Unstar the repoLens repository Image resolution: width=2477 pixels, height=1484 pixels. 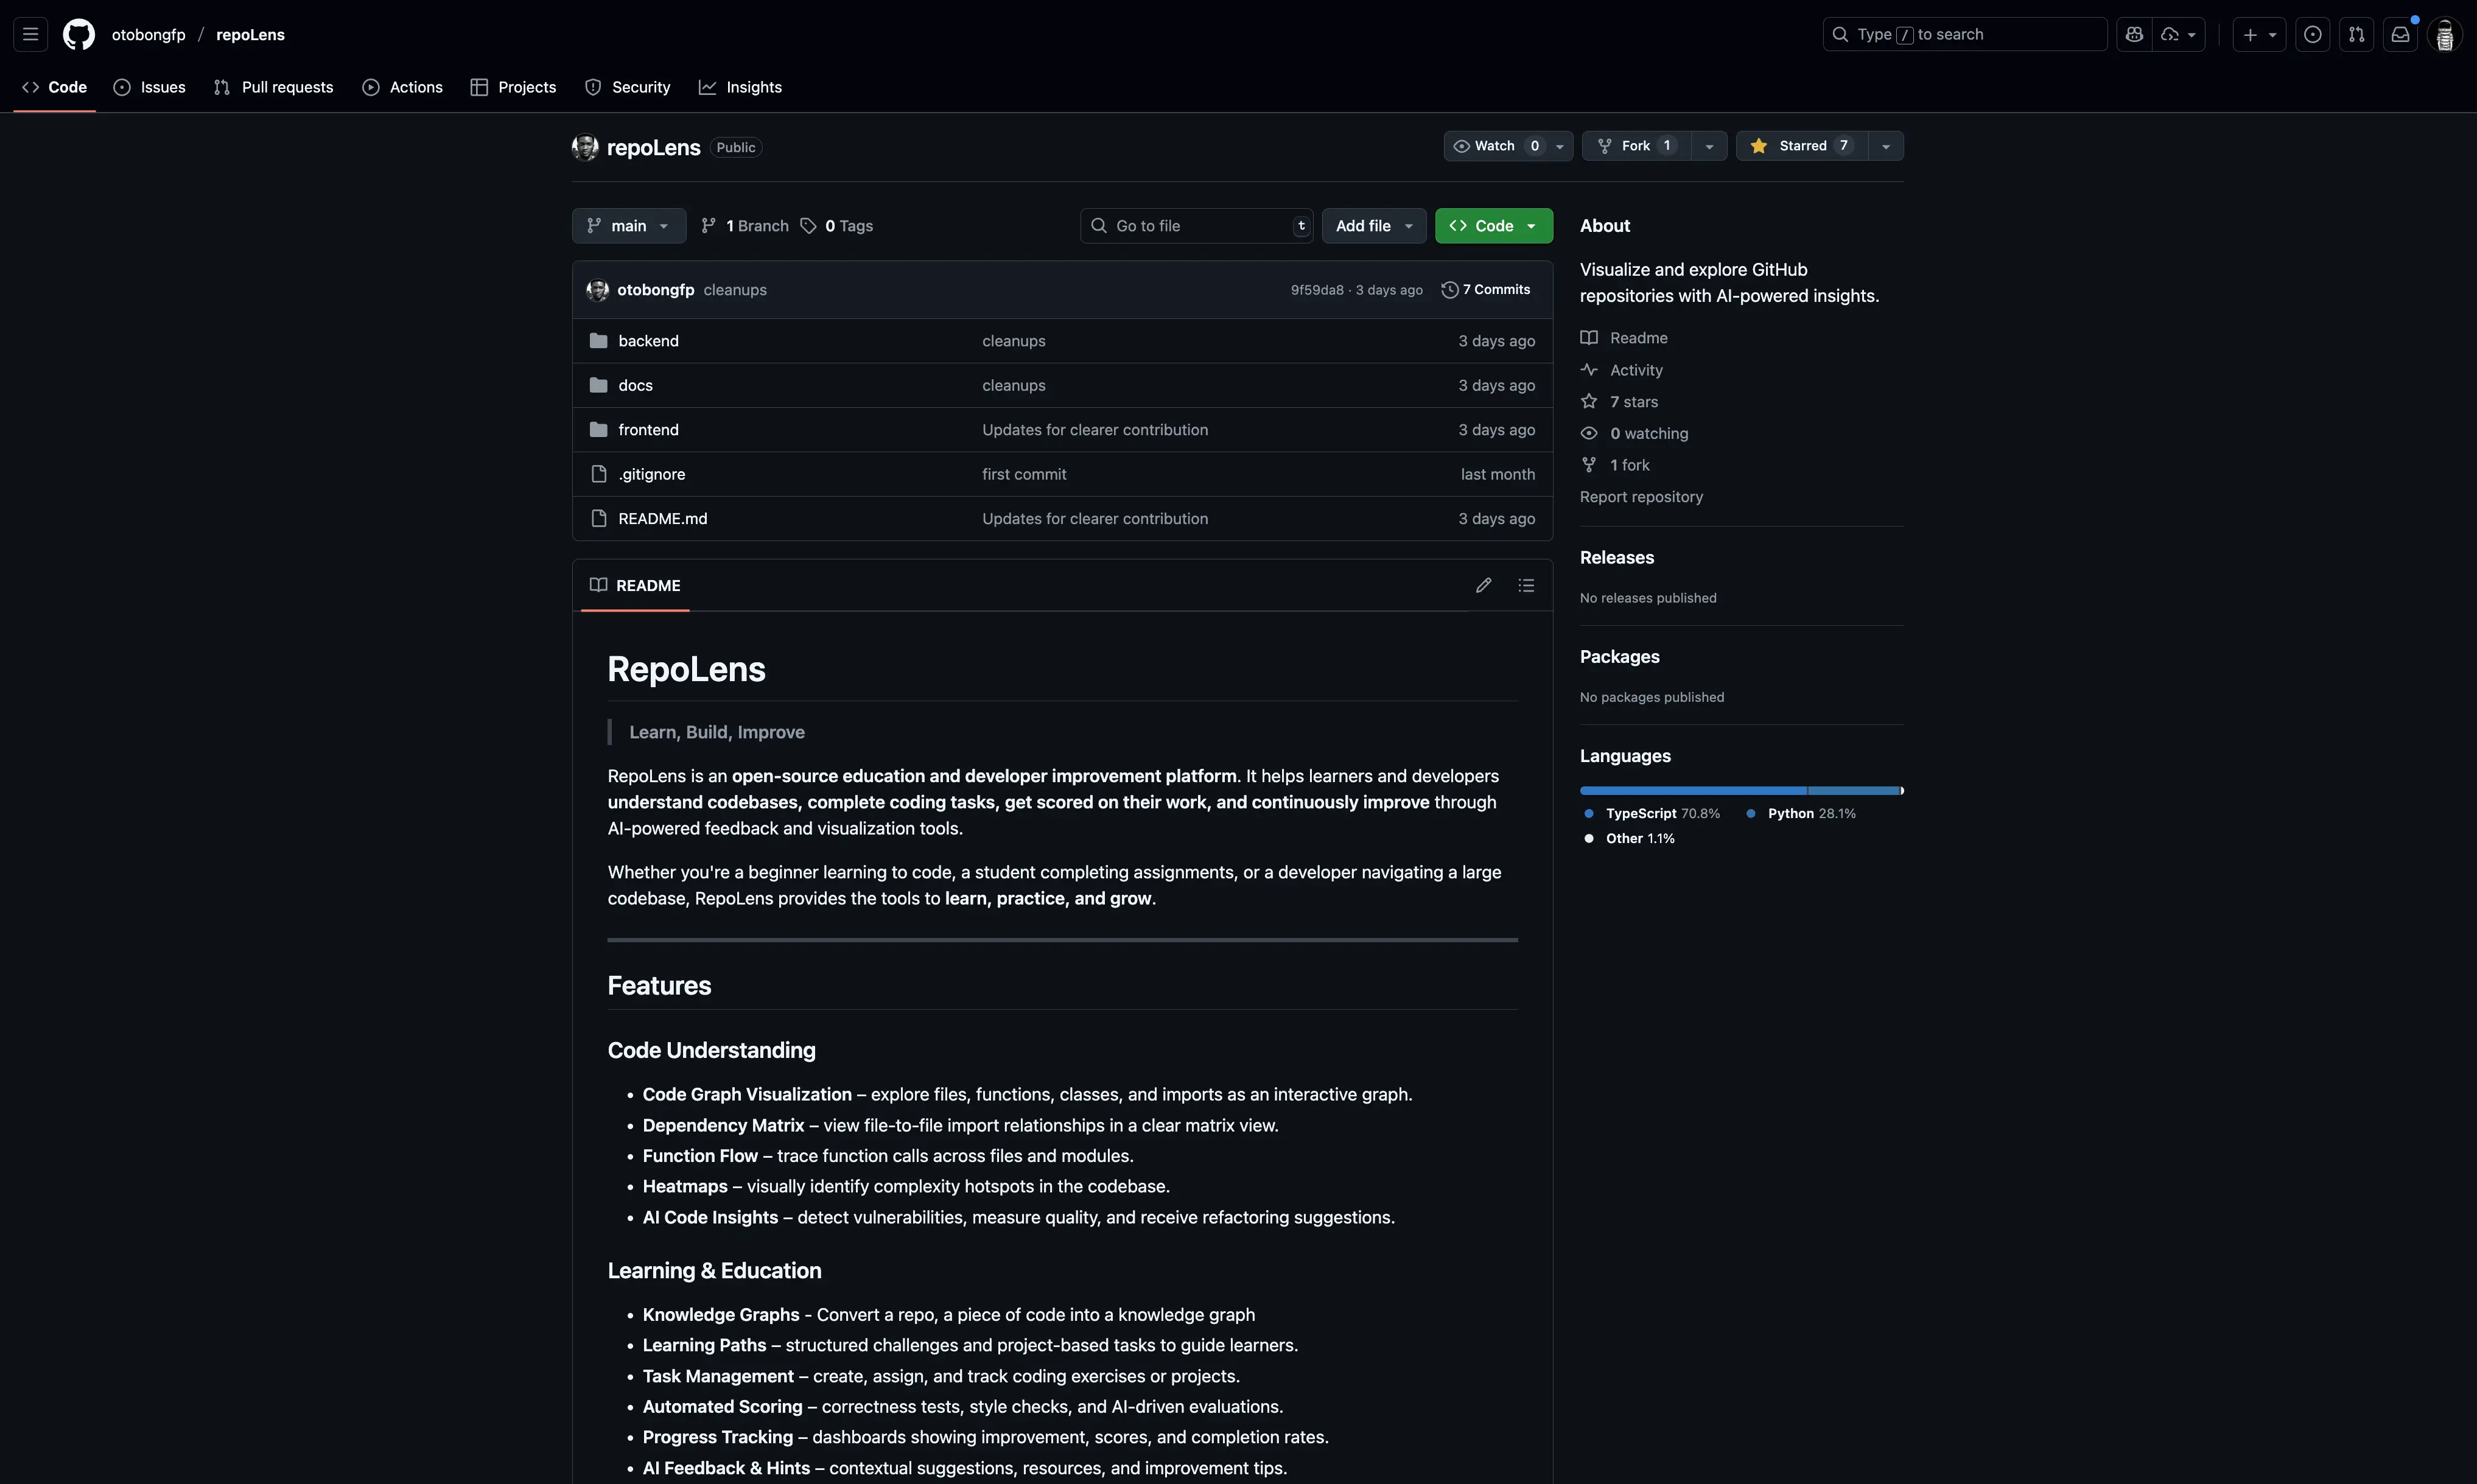point(1800,145)
